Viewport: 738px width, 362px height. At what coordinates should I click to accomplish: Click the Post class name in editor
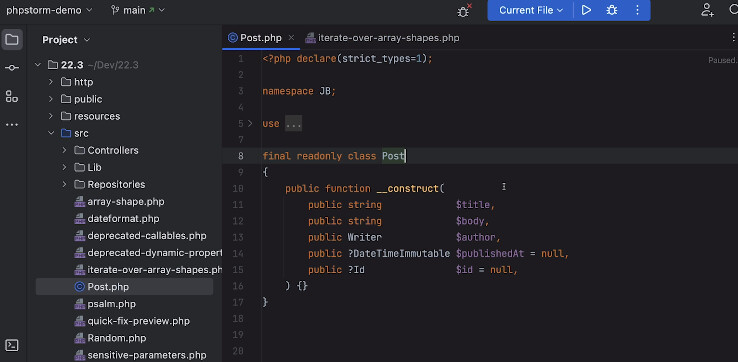(393, 156)
